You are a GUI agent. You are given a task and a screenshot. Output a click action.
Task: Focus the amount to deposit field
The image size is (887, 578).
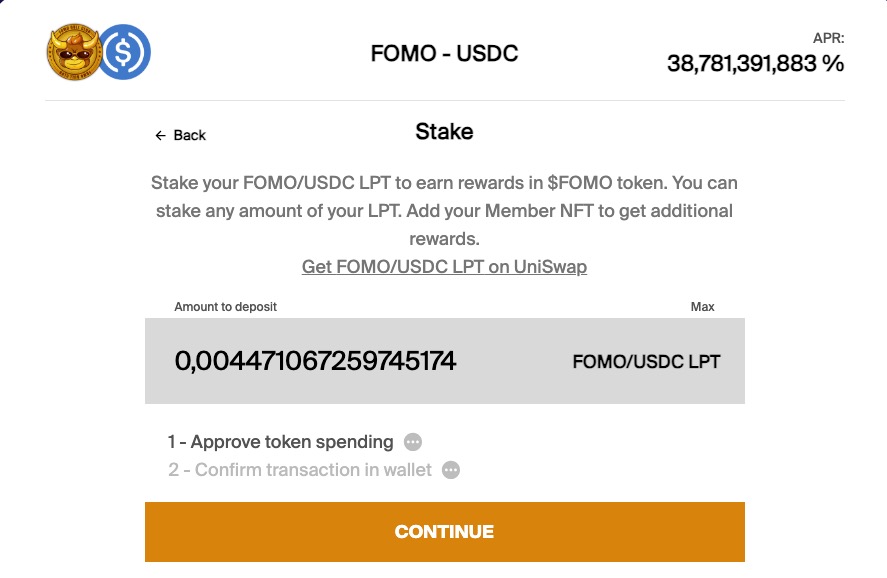click(316, 361)
